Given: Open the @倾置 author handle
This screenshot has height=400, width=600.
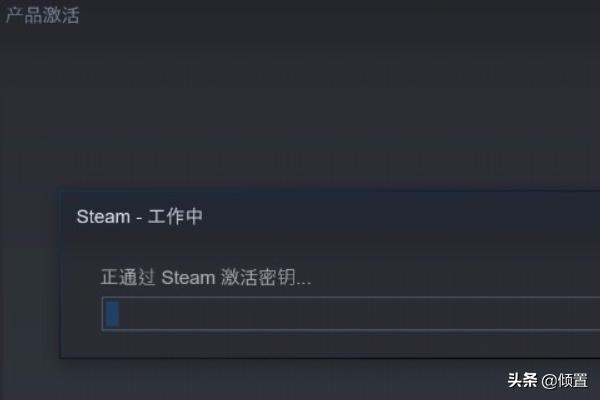Looking at the screenshot, I should click(x=565, y=380).
